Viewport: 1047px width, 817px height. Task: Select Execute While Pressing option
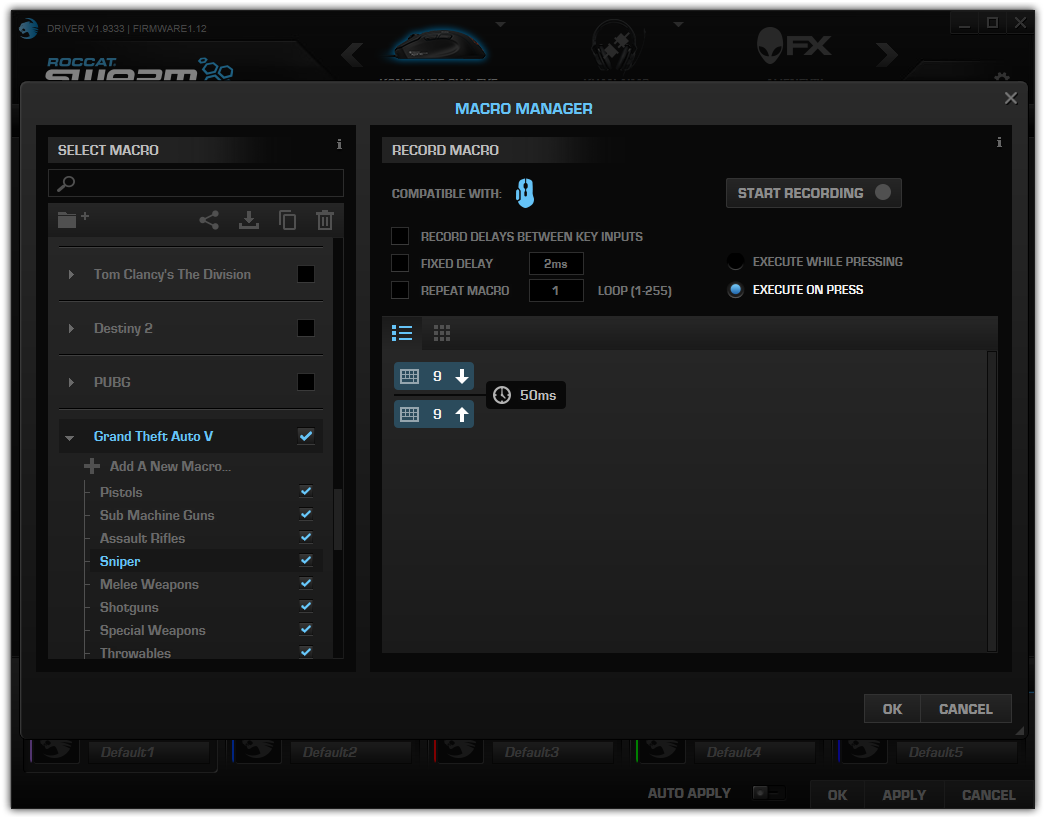coord(735,262)
